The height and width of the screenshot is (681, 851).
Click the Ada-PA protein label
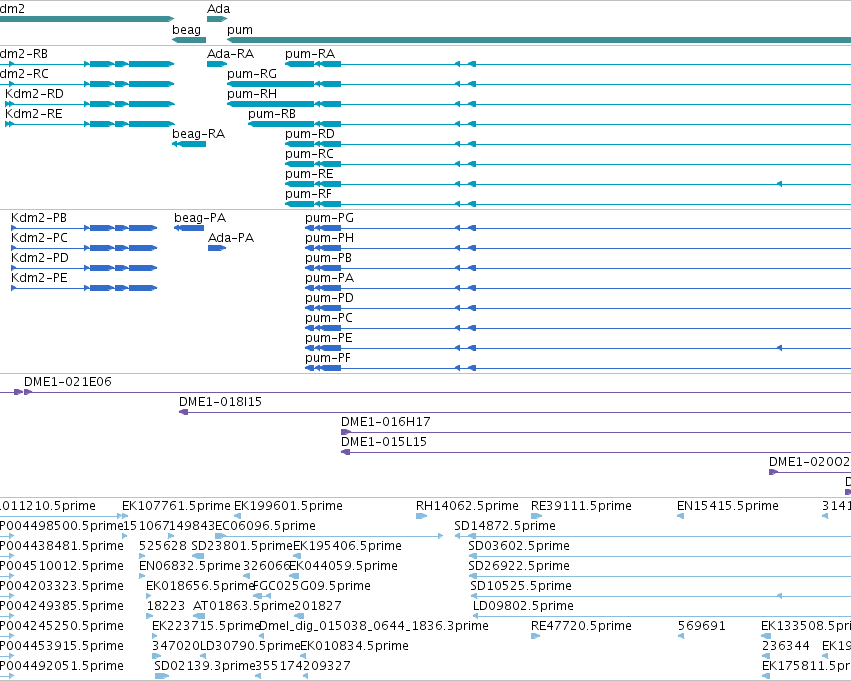231,238
